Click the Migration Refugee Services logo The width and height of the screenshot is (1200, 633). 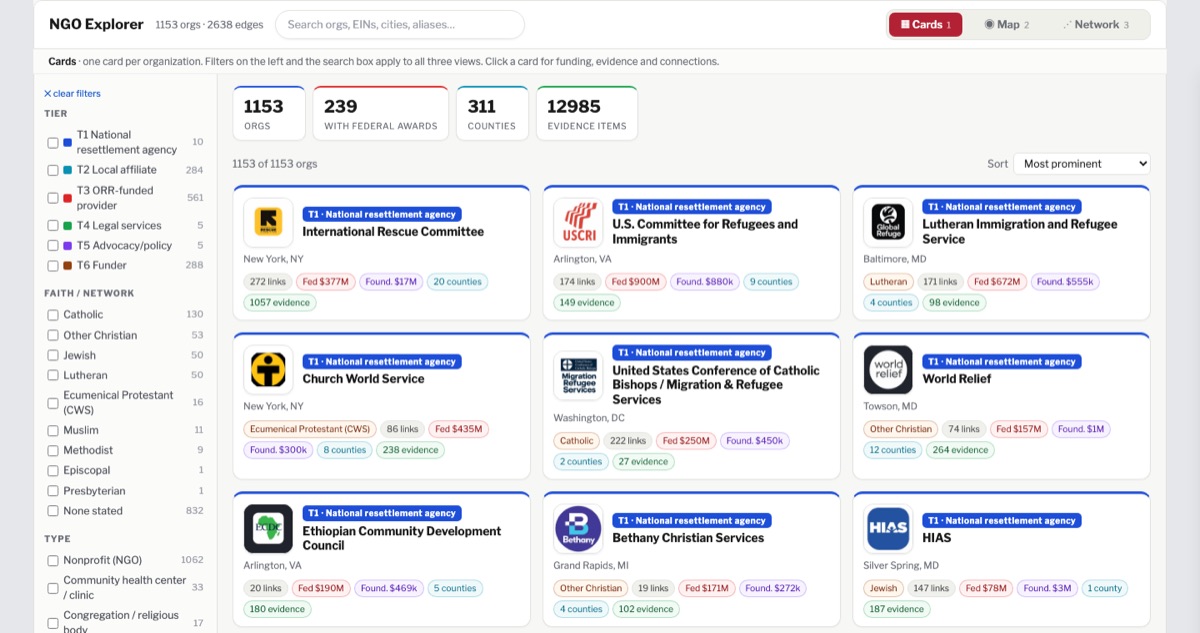pos(578,376)
